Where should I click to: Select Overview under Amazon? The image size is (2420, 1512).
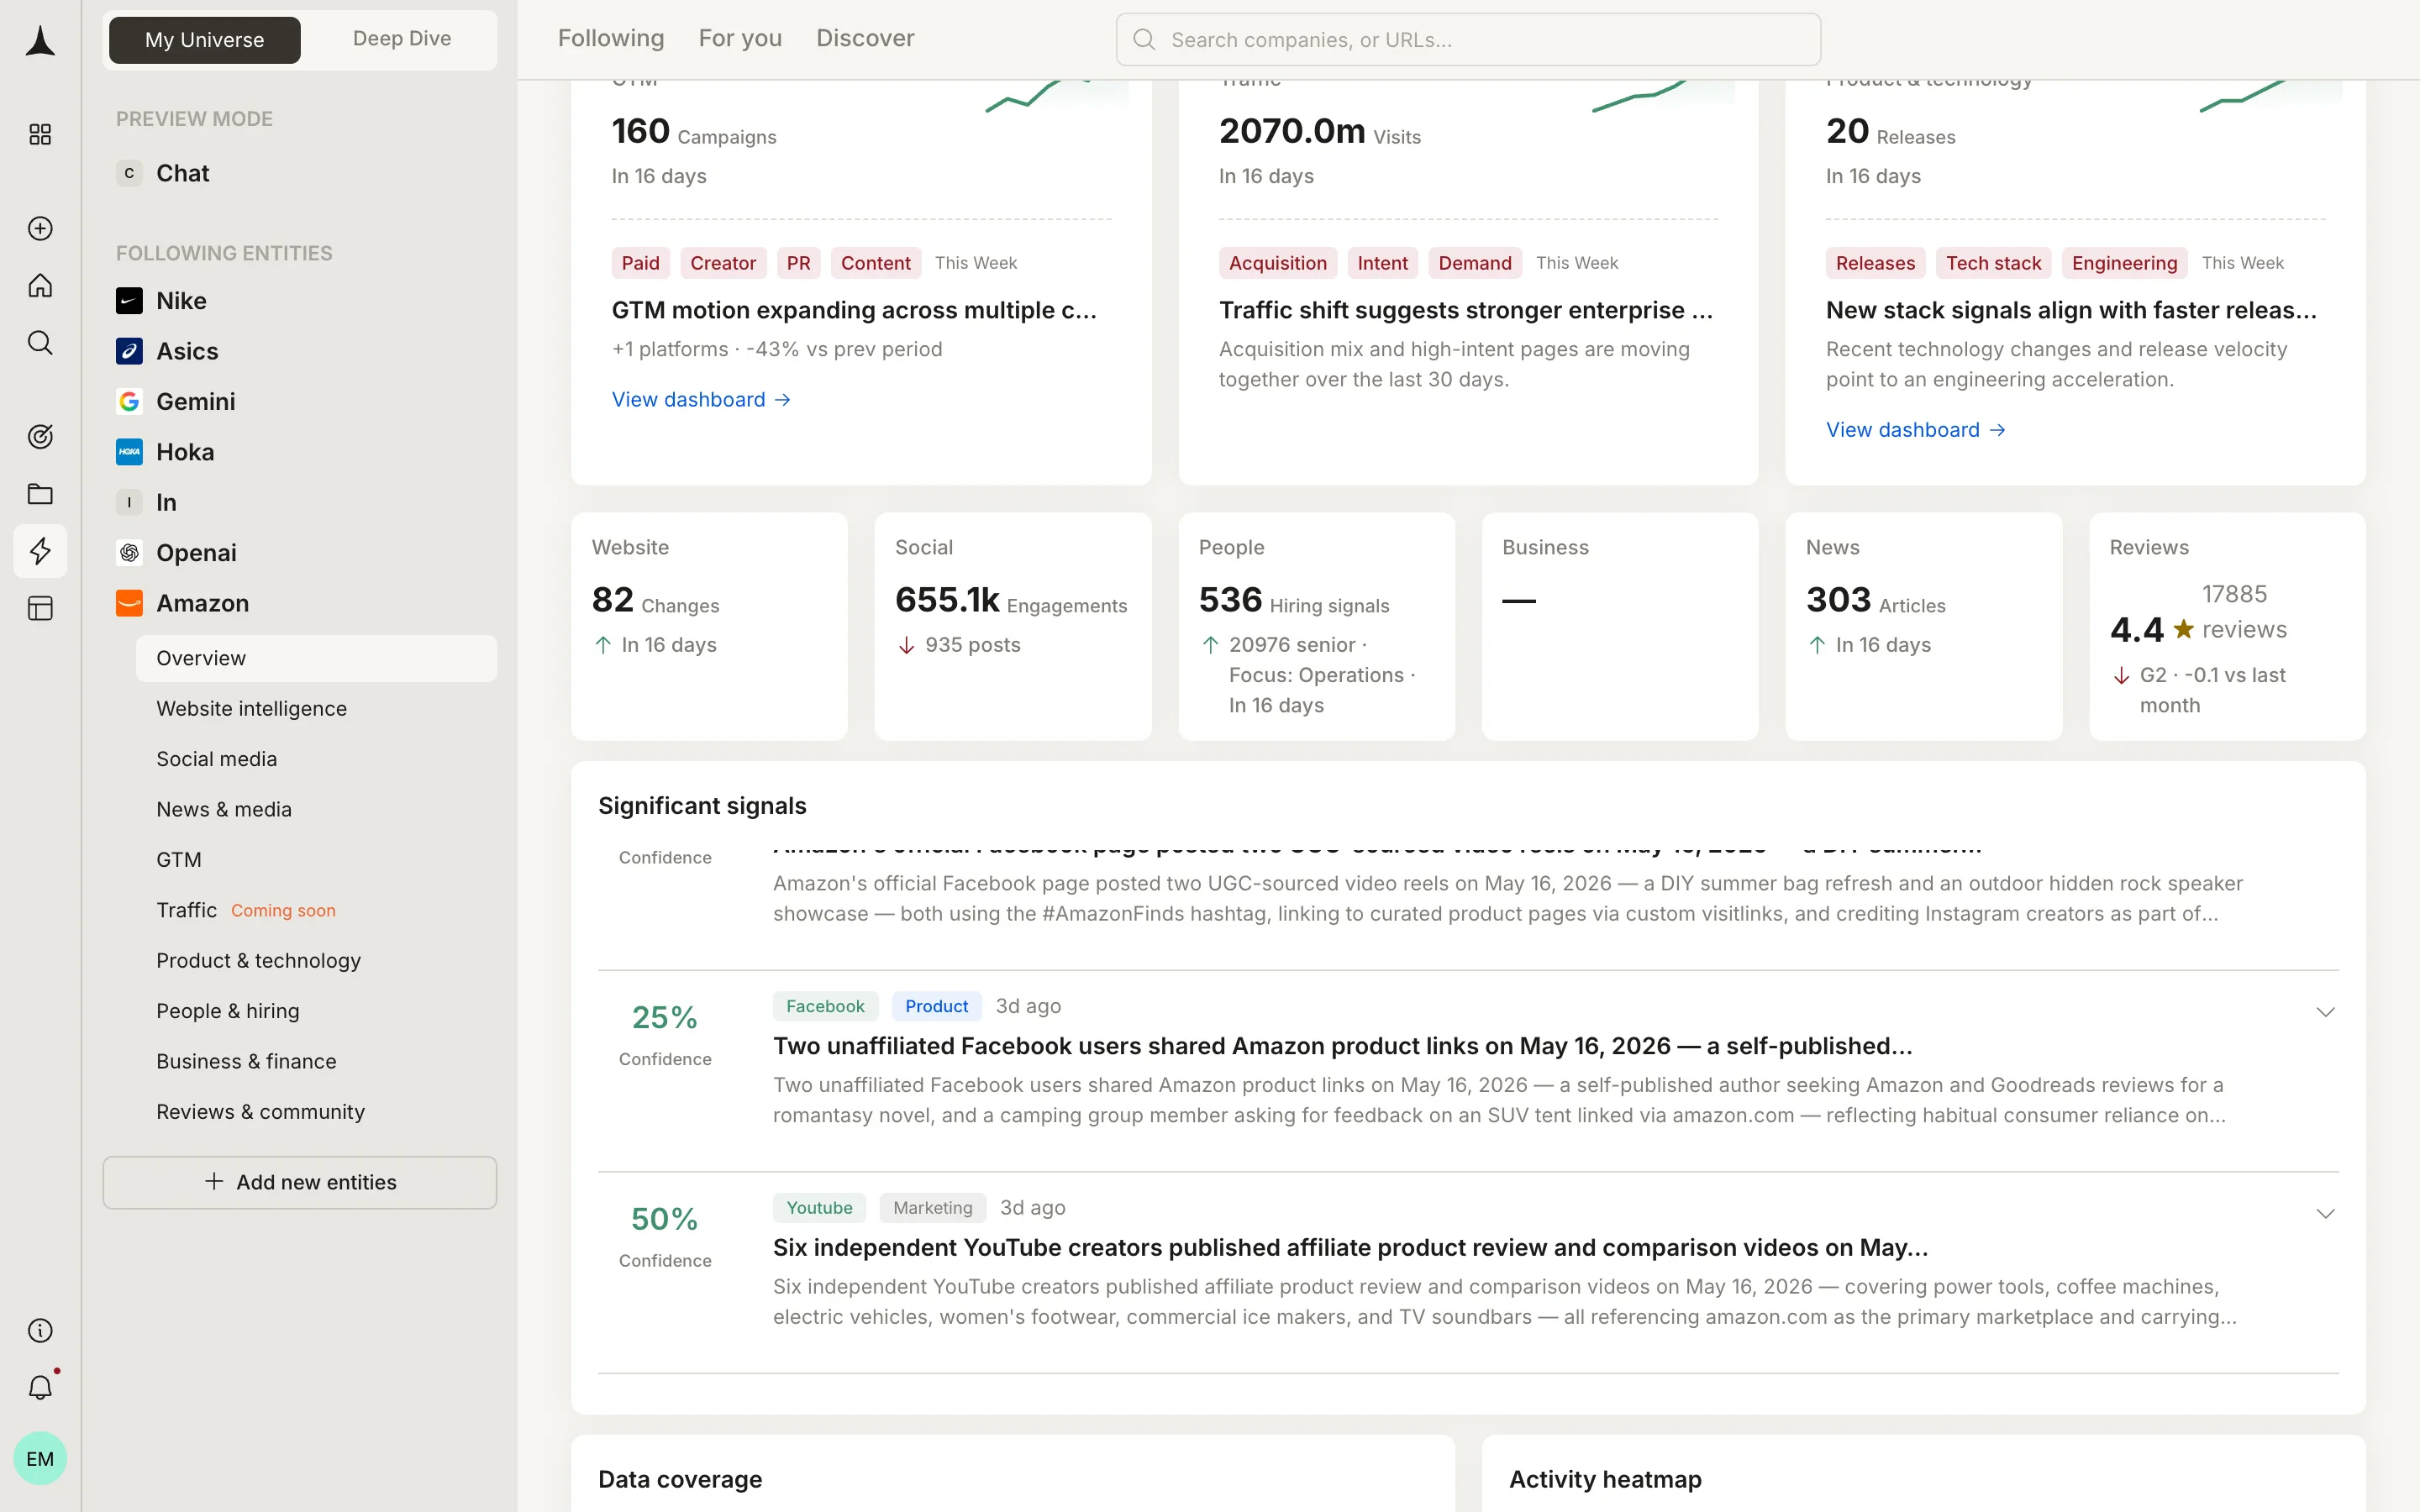click(316, 658)
